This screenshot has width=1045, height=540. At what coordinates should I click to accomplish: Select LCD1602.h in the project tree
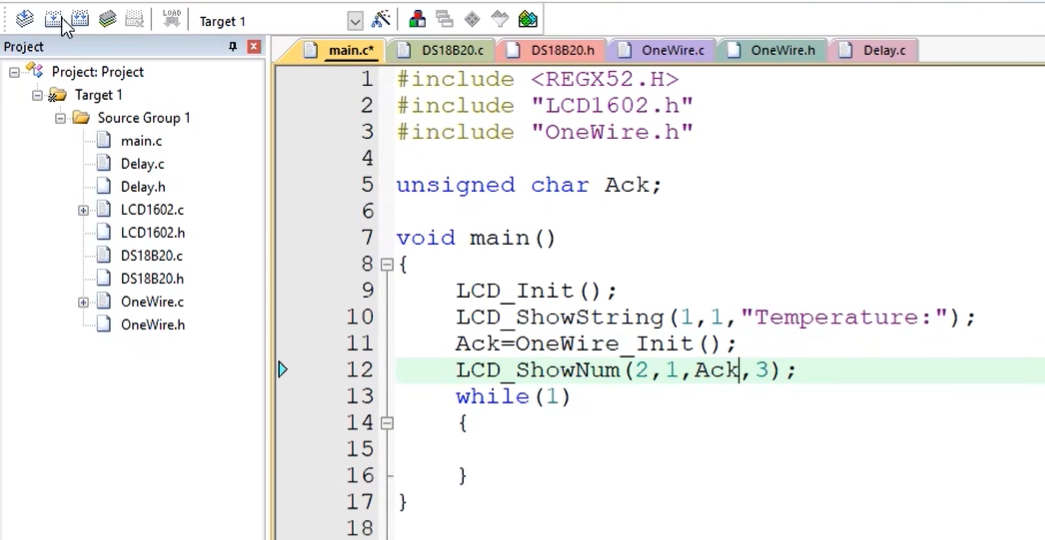153,233
